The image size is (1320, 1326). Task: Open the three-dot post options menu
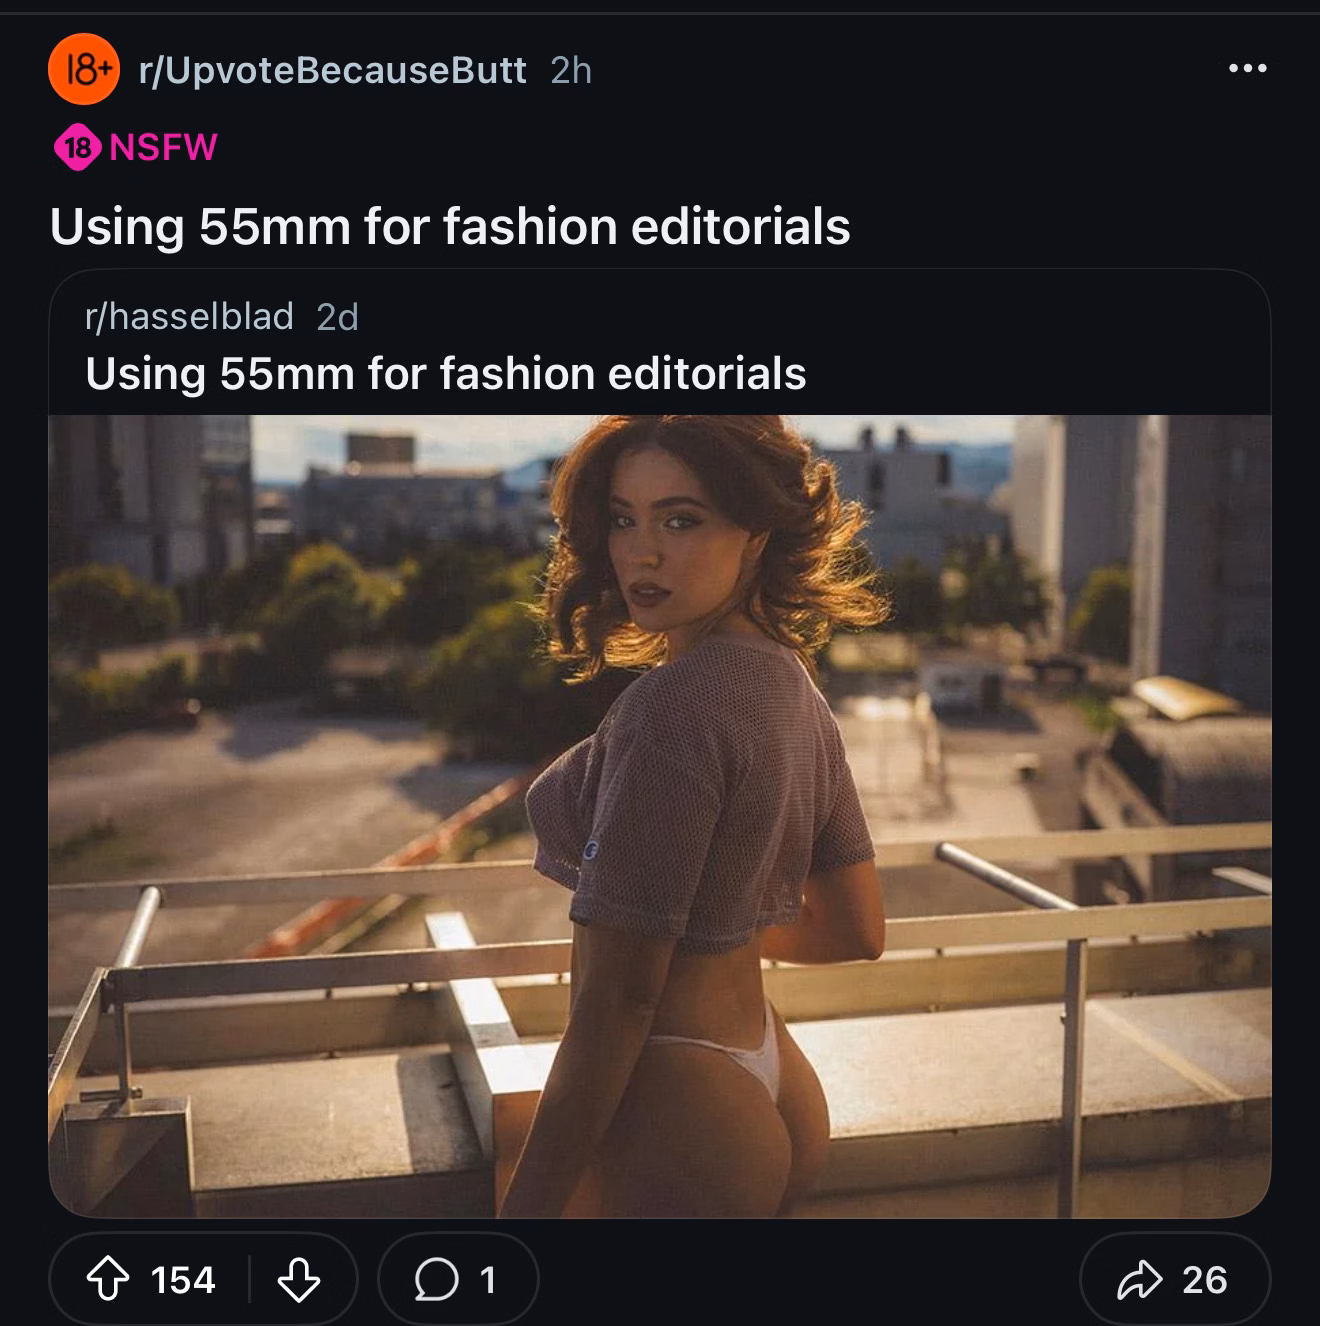point(1247,68)
